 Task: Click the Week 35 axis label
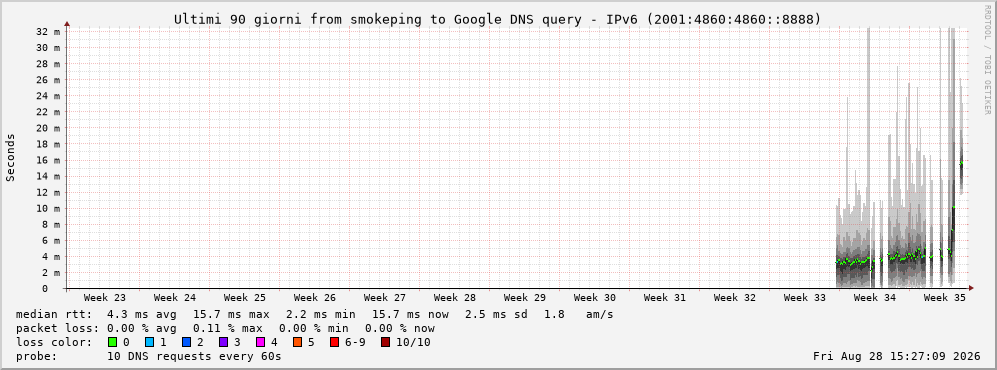pyautogui.click(x=944, y=298)
